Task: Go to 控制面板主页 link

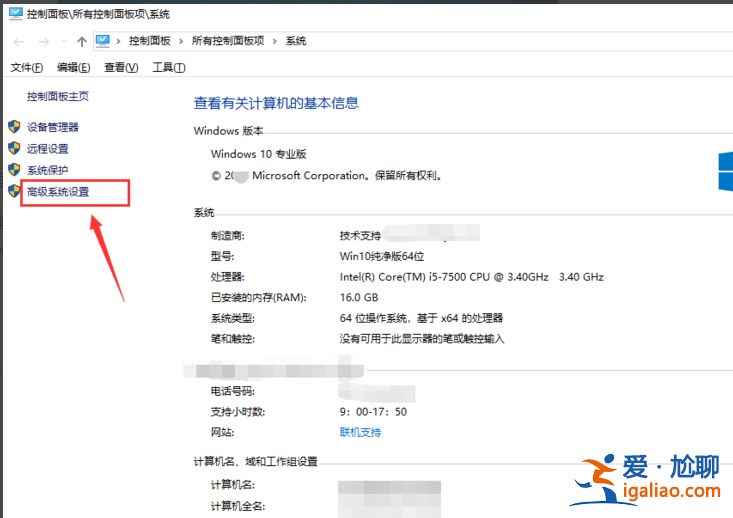Action: (x=57, y=96)
